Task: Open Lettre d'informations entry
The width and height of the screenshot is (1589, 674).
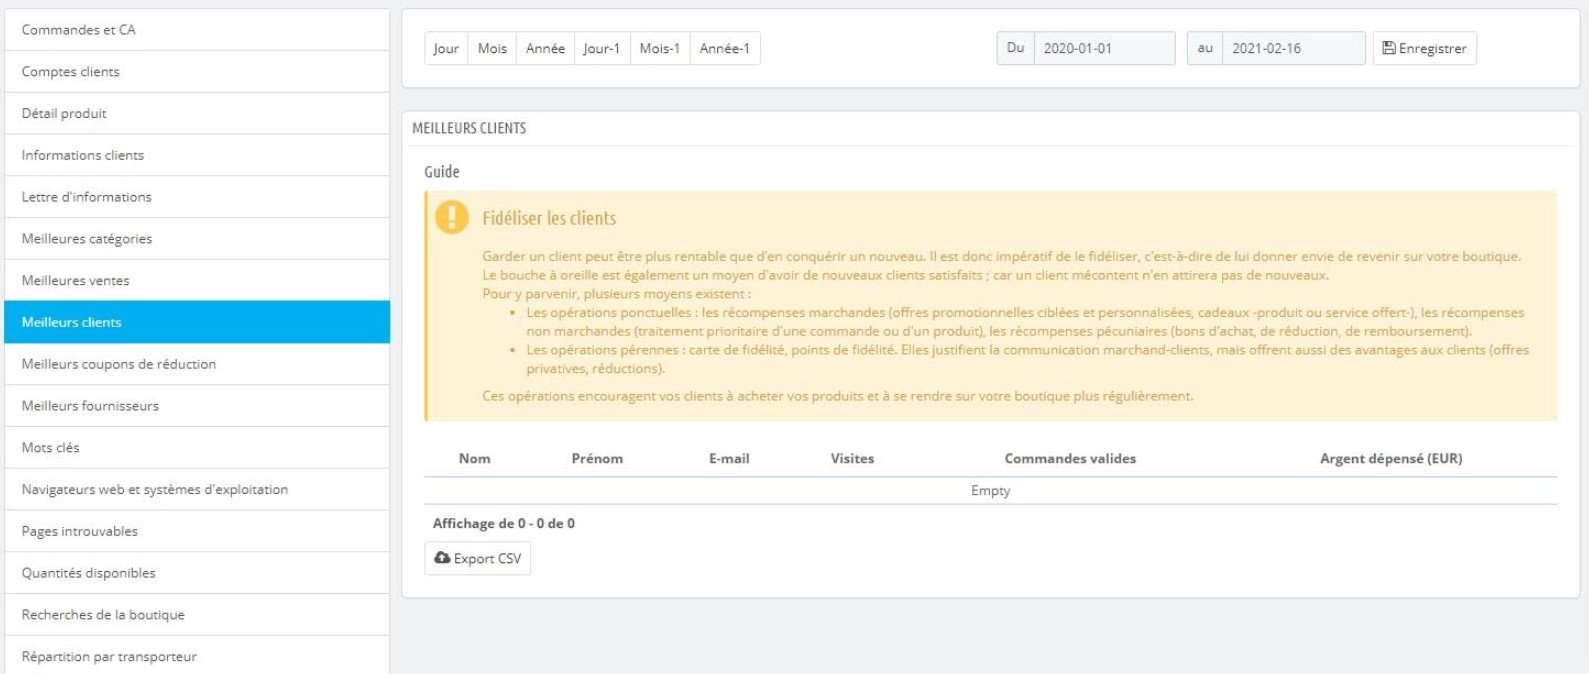Action: point(197,197)
